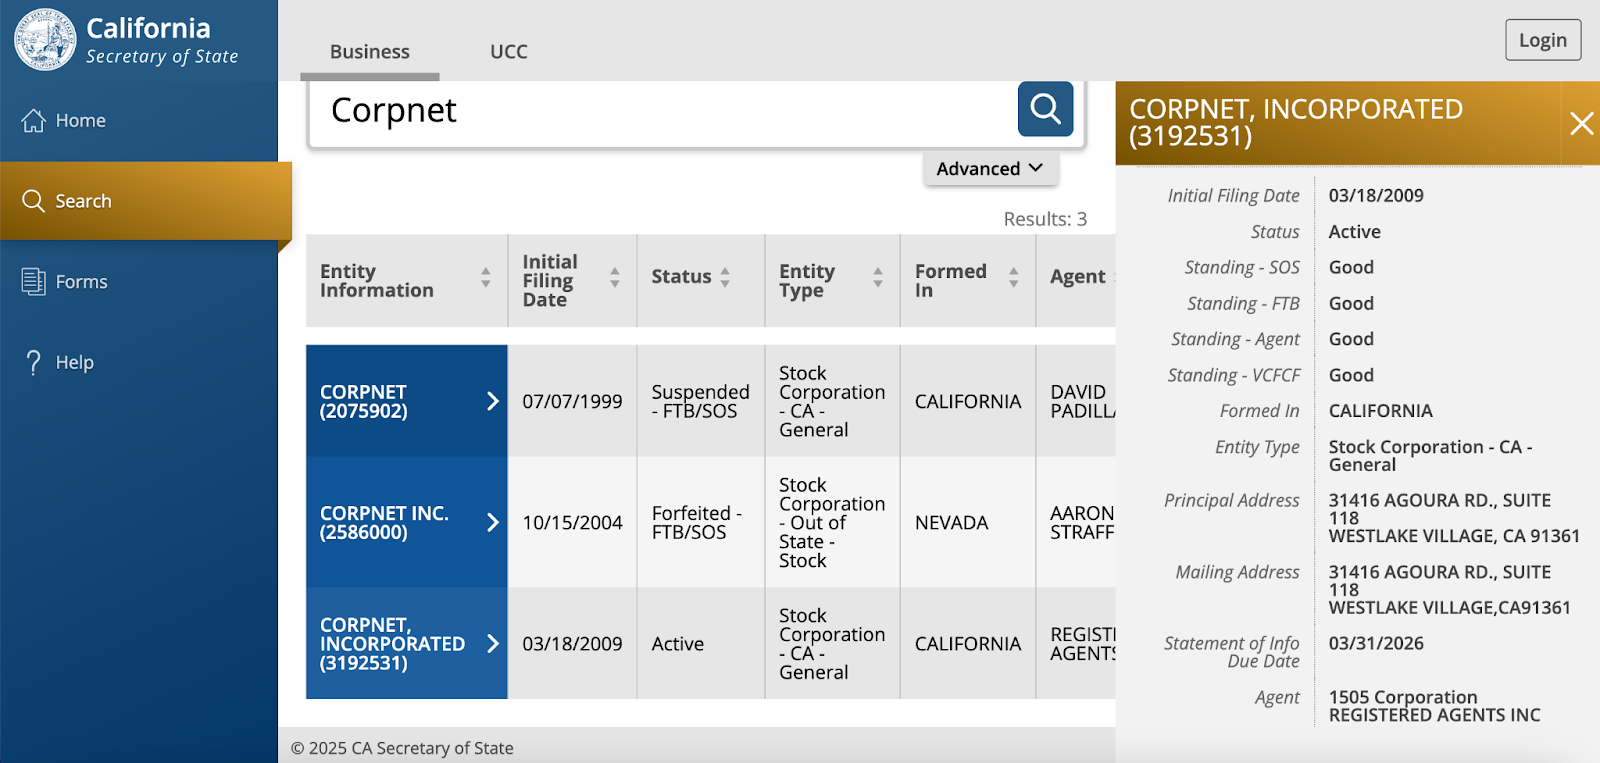Image resolution: width=1600 pixels, height=763 pixels.
Task: Open the Advanced search dropdown
Action: click(990, 168)
